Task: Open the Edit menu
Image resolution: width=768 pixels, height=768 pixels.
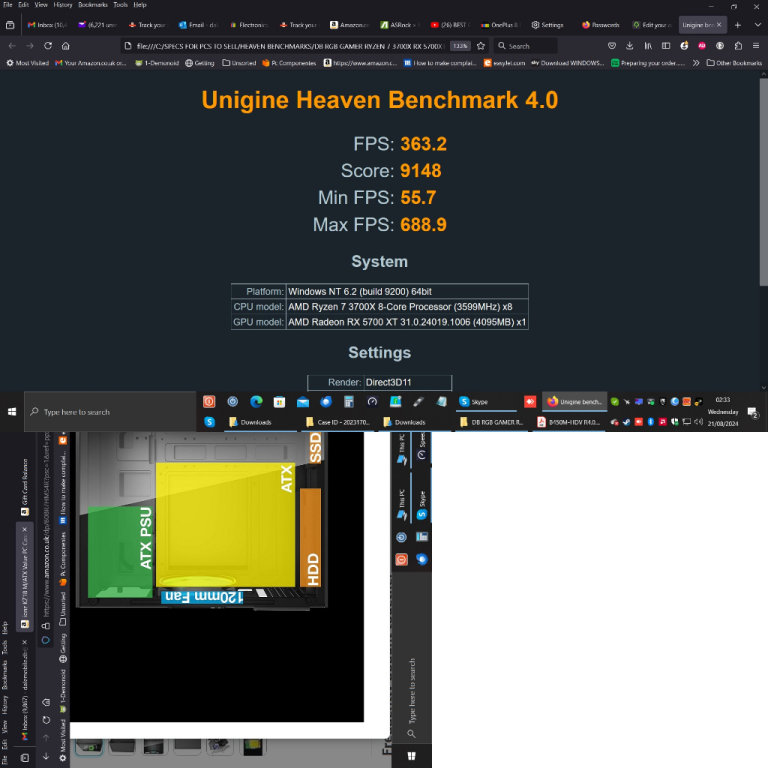Action: (x=24, y=5)
